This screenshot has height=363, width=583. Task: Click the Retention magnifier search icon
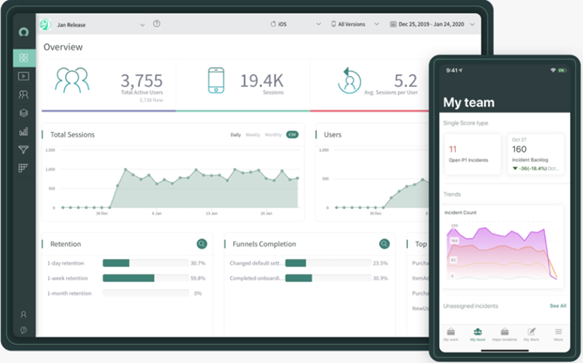[202, 244]
